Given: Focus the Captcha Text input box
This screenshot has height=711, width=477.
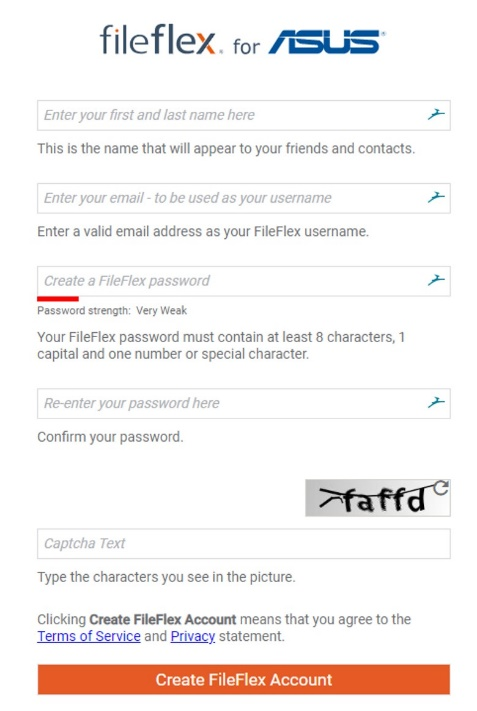Looking at the screenshot, I should [243, 543].
